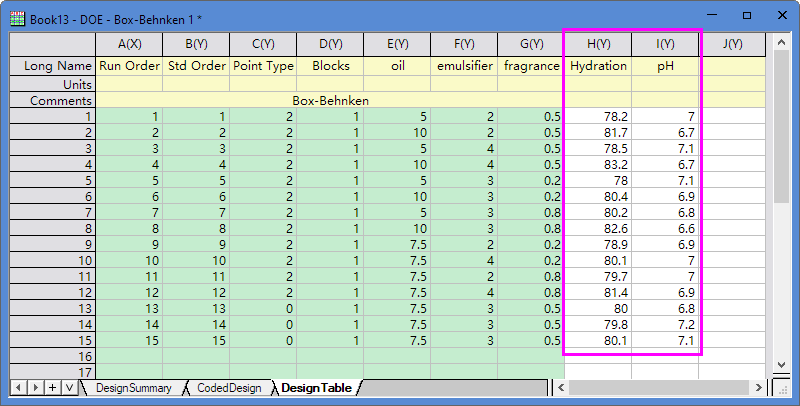Screen dimensions: 800x406
Task: Click the horizontal scrollbar right arrow
Action: [759, 388]
